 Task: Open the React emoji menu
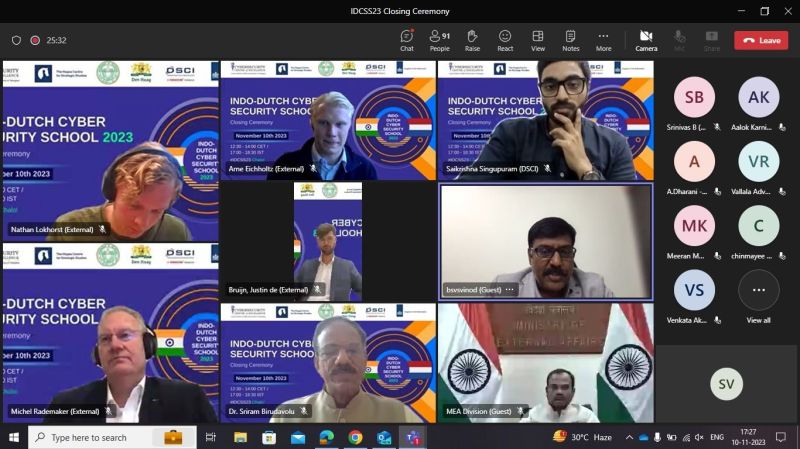tap(505, 40)
